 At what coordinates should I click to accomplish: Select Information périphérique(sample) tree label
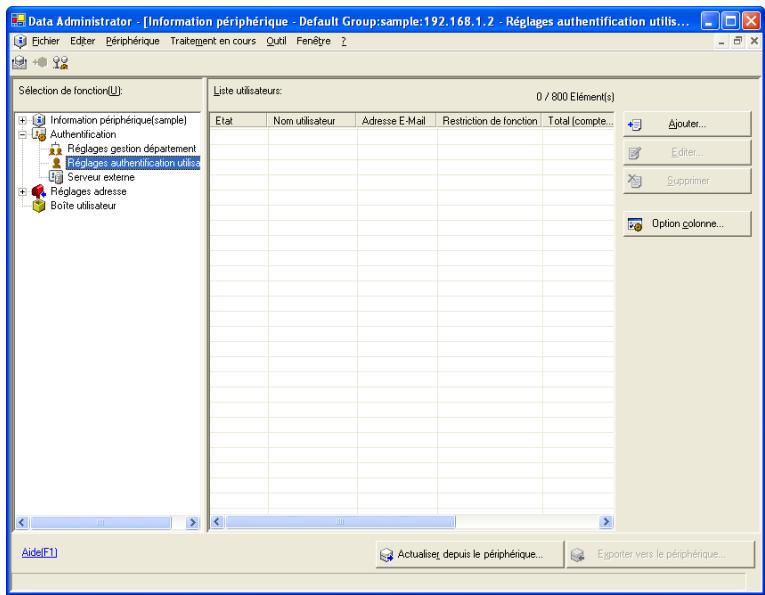pyautogui.click(x=119, y=120)
